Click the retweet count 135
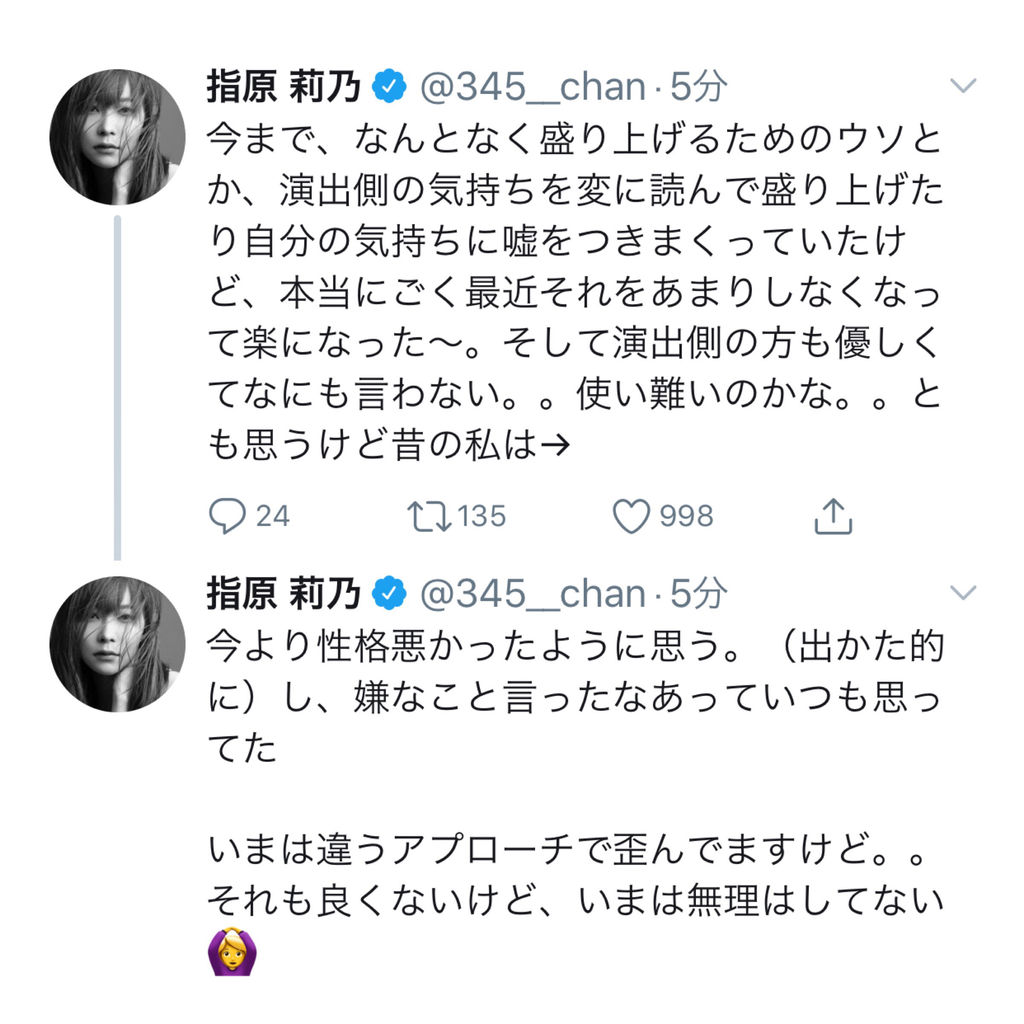The height and width of the screenshot is (1024, 1024). (x=482, y=516)
